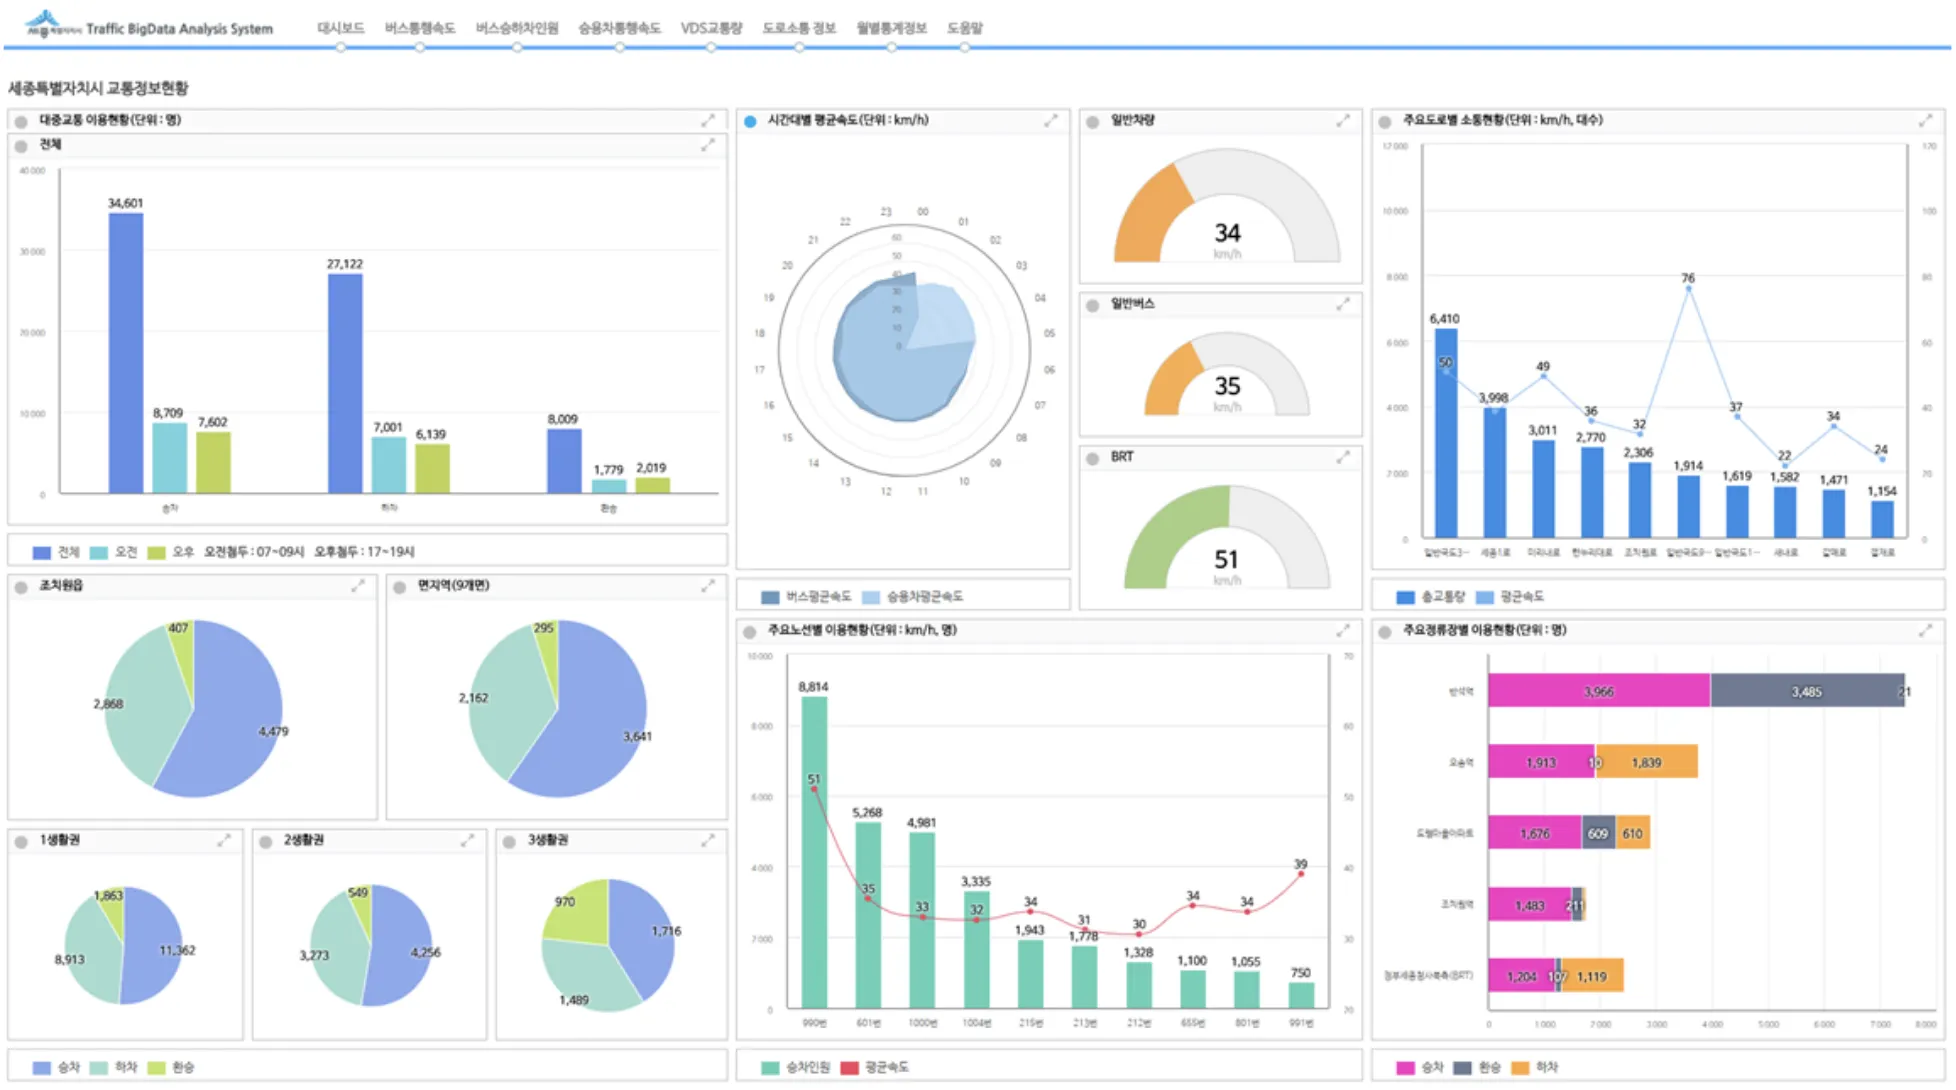The height and width of the screenshot is (1090, 1956).
Task: Expand the 시간대별 평균속도 radar chart panel
Action: tap(1051, 120)
